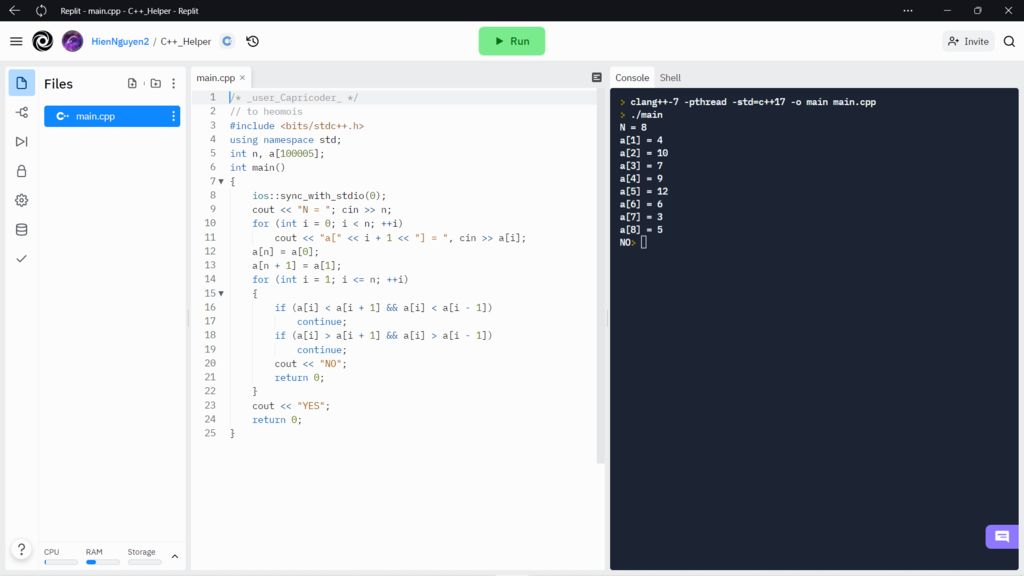1024x576 pixels.
Task: Toggle the Files panel sidebar icon
Action: [22, 83]
